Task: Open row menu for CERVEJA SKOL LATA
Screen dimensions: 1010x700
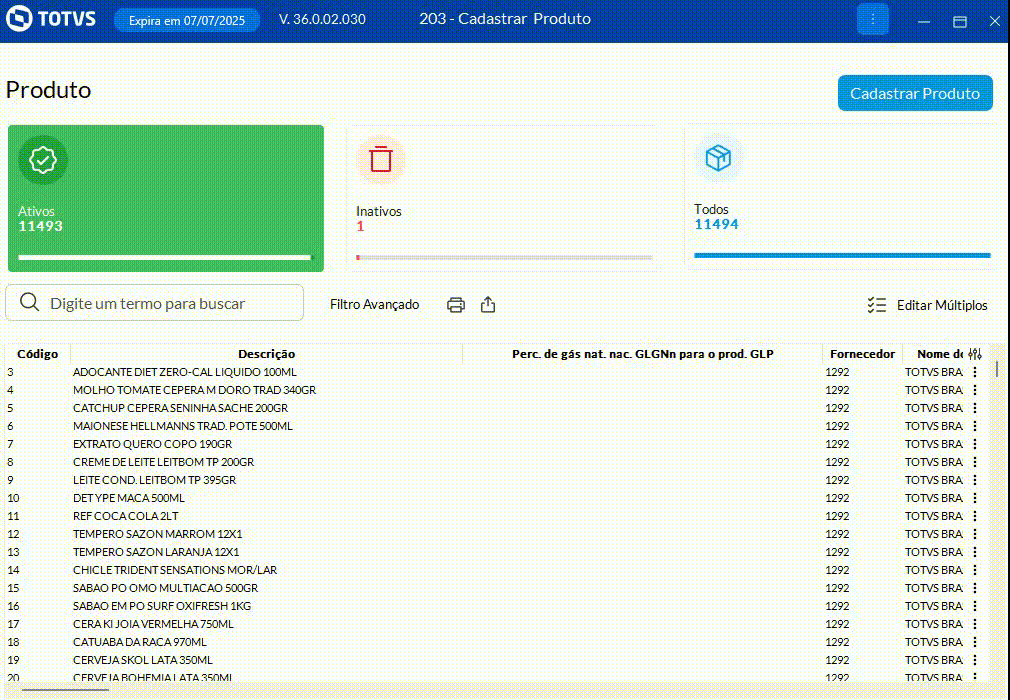Action: click(x=975, y=660)
